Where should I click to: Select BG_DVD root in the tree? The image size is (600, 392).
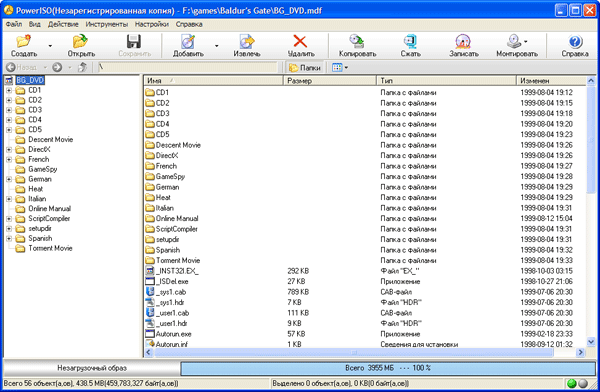pyautogui.click(x=30, y=80)
